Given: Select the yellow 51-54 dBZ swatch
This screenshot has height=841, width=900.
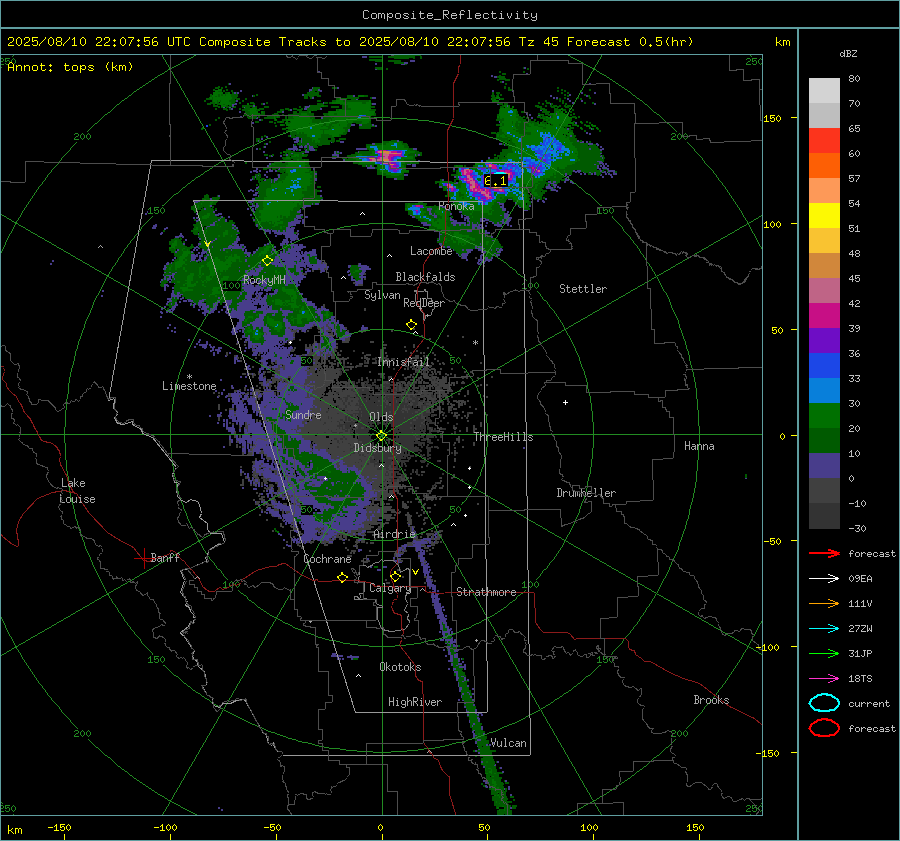Looking at the screenshot, I should [824, 216].
